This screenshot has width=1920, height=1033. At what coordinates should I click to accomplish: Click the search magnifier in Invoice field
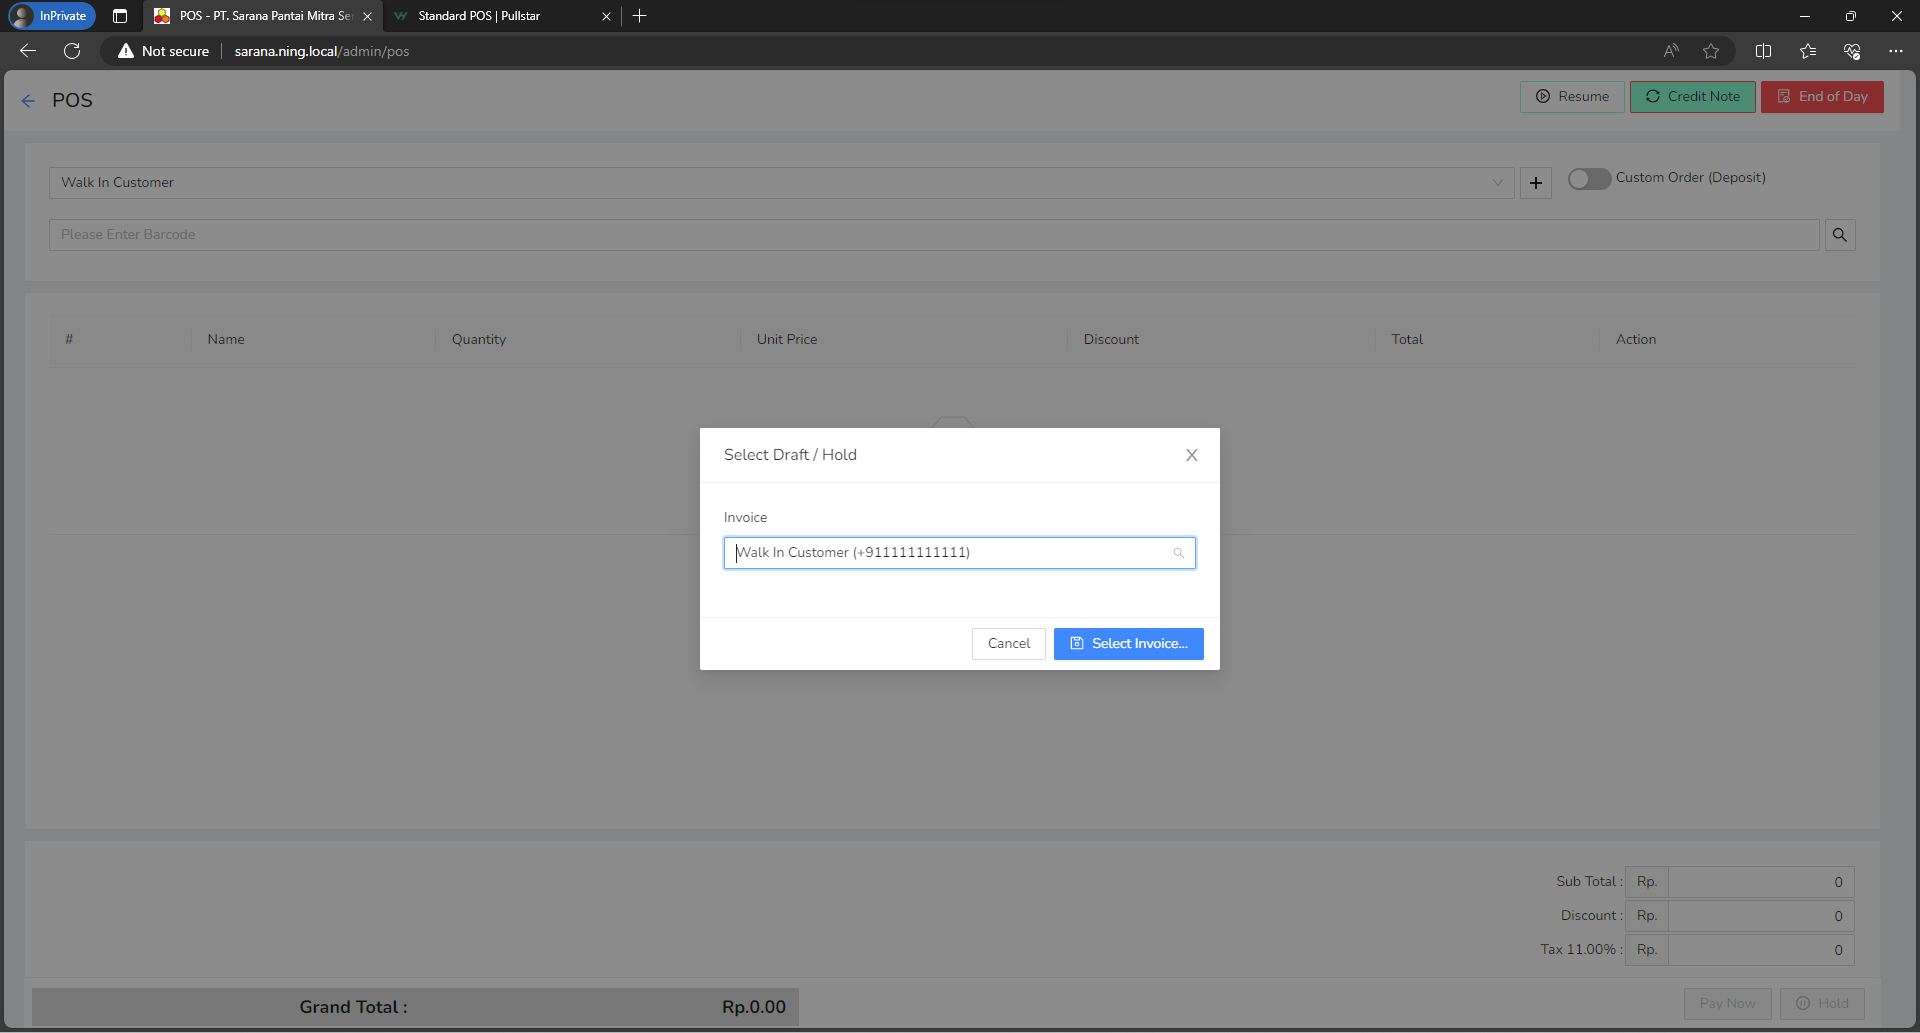coord(1178,553)
